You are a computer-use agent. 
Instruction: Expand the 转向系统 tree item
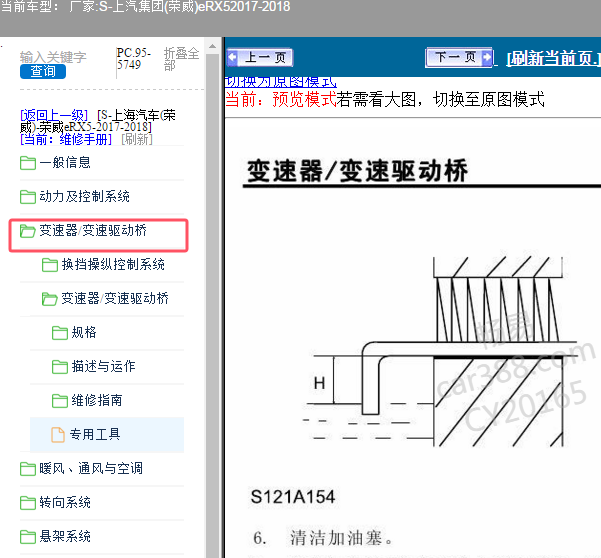(x=65, y=503)
